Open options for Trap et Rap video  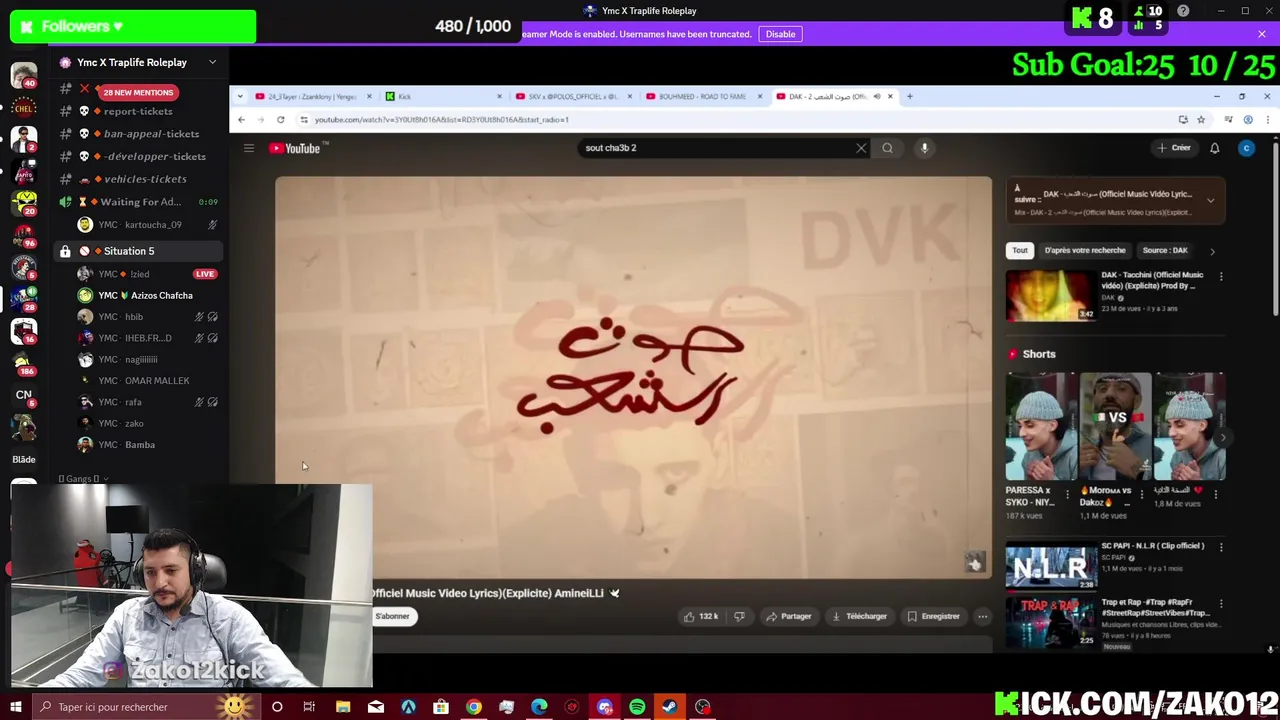(x=1221, y=603)
